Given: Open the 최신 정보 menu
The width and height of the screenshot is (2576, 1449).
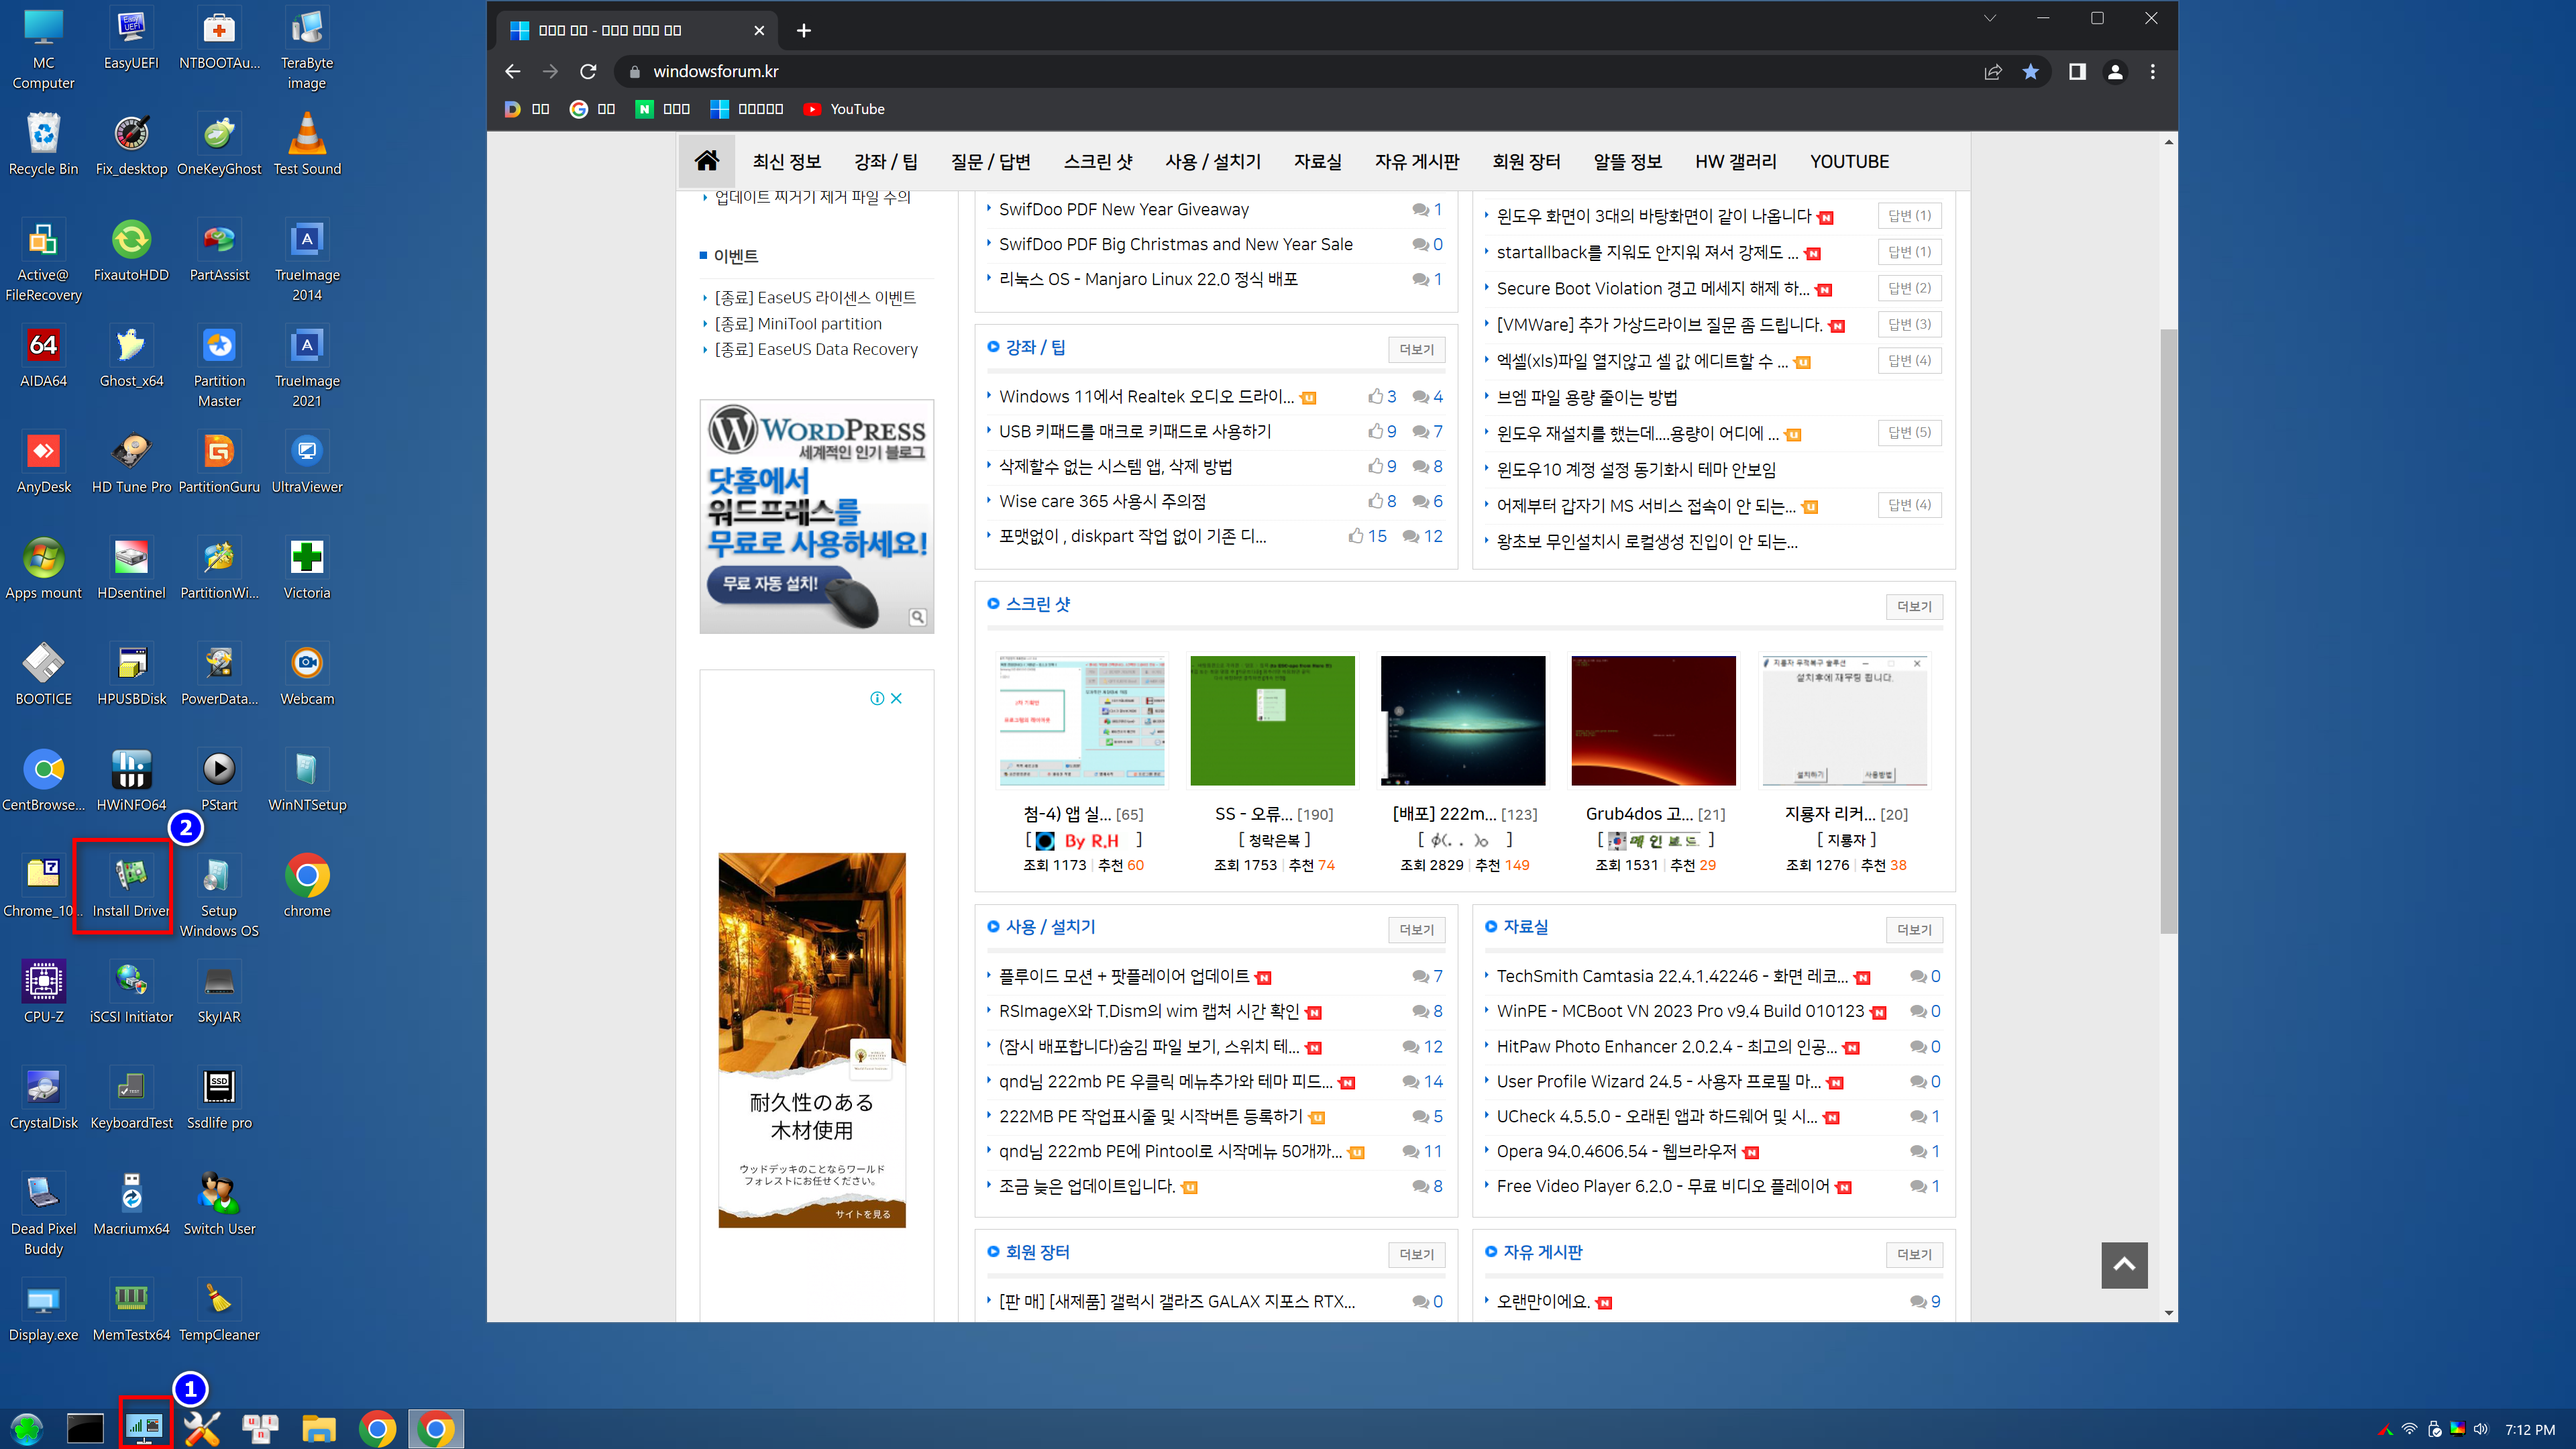Looking at the screenshot, I should (x=786, y=161).
